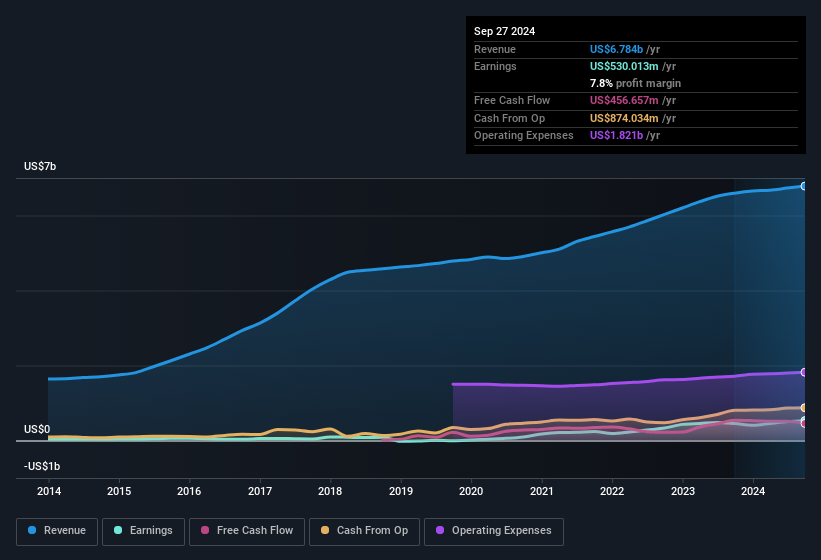The width and height of the screenshot is (821, 560).
Task: Toggle the Free Cash Flow legend button
Action: (247, 531)
